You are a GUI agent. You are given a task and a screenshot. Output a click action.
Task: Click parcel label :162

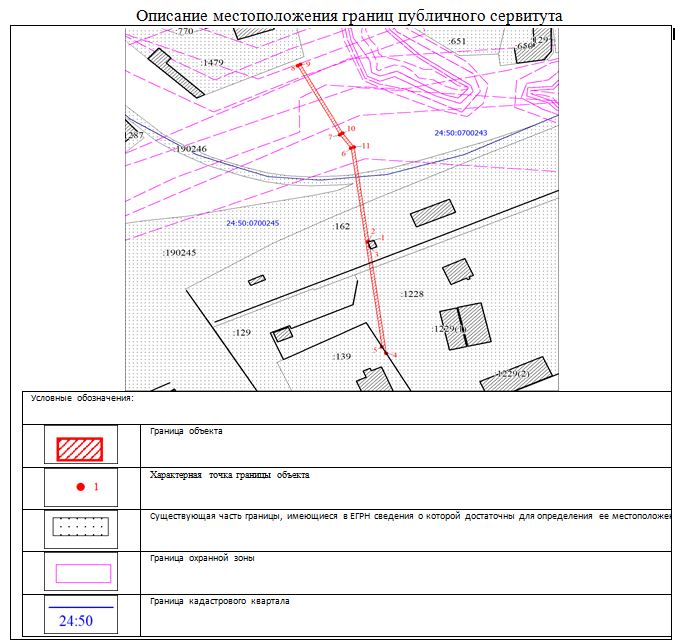[x=341, y=227]
